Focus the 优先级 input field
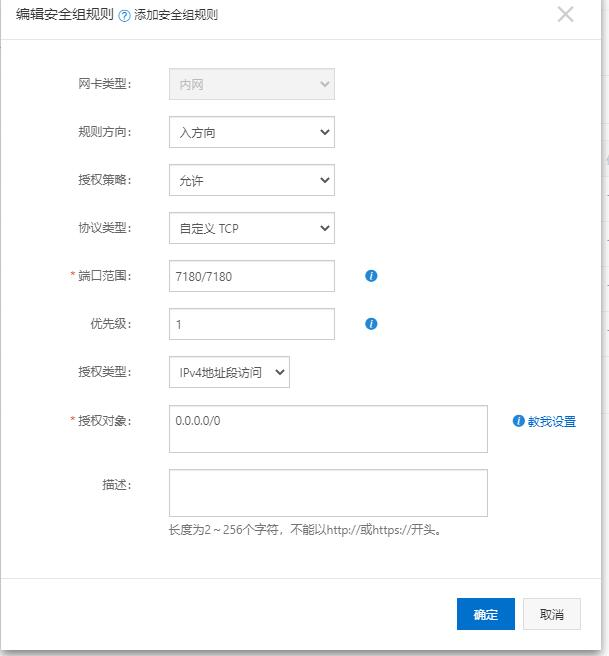This screenshot has width=609, height=656. tap(251, 325)
